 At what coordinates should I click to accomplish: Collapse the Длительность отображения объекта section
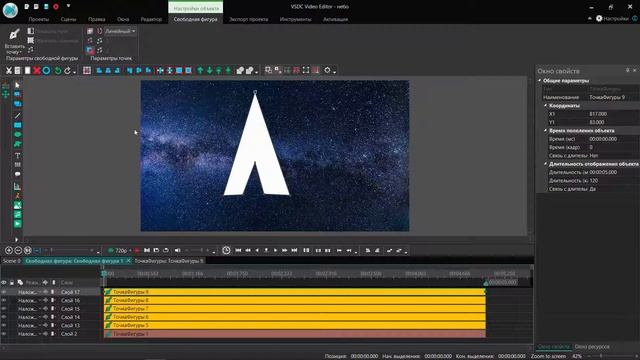545,164
